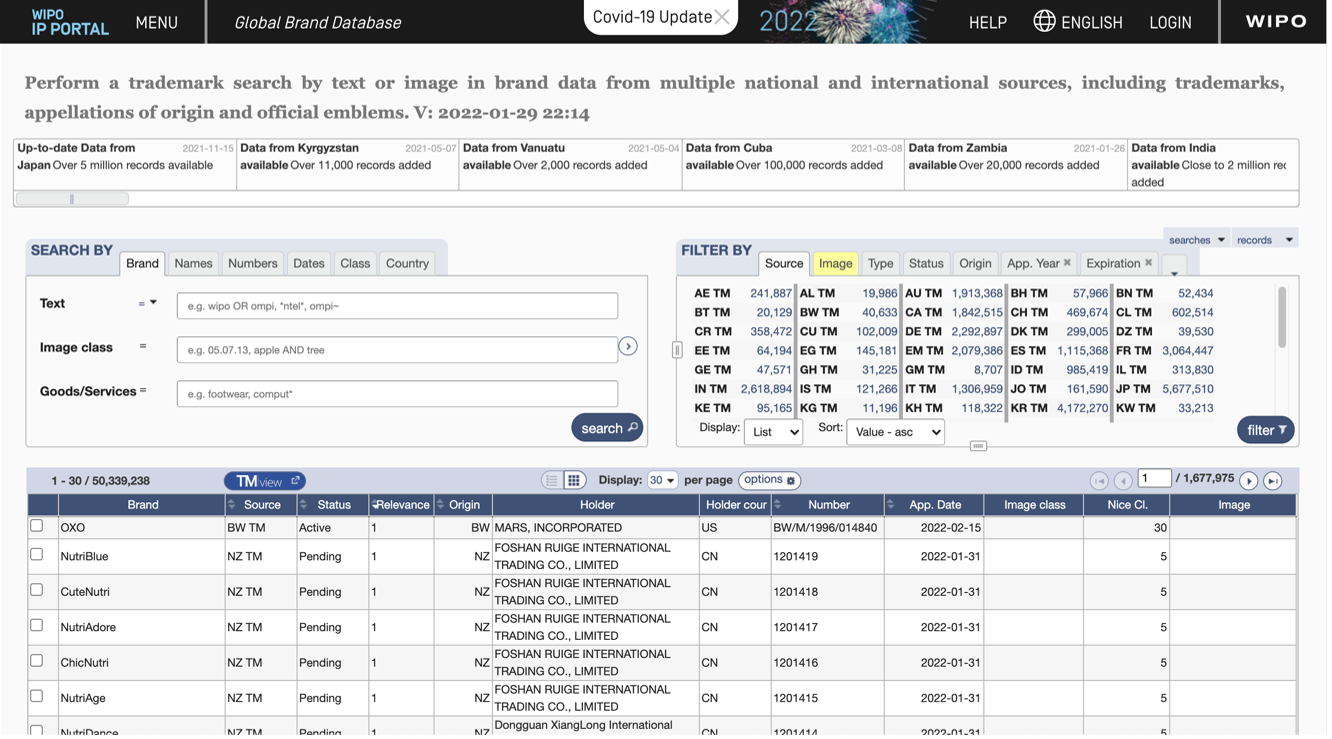Focus the Text search input field
1332x739 pixels.
(x=399, y=306)
